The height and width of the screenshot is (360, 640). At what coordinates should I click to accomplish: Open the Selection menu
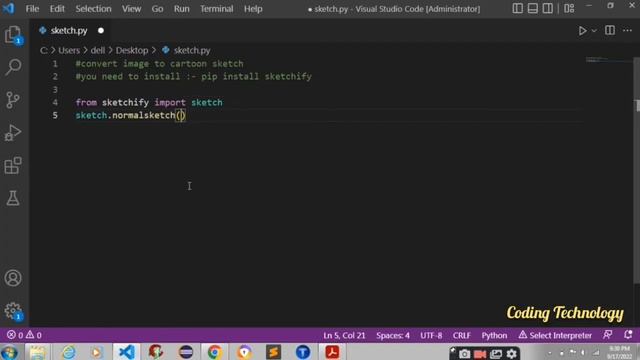pyautogui.click(x=93, y=9)
